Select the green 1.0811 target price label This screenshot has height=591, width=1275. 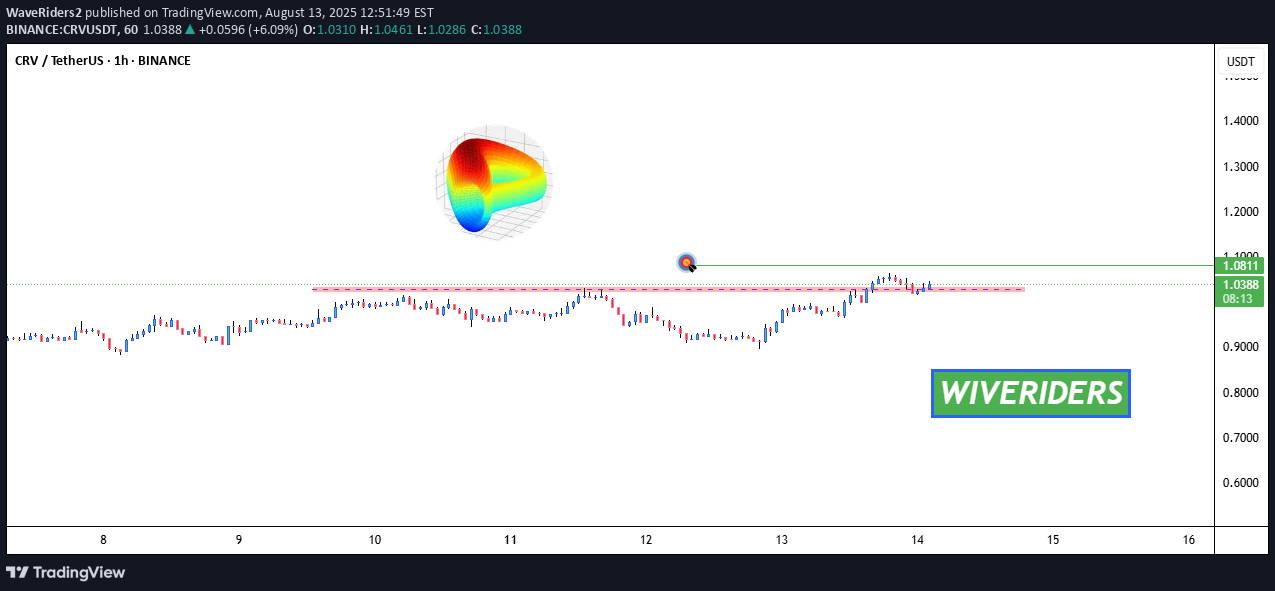click(x=1240, y=266)
